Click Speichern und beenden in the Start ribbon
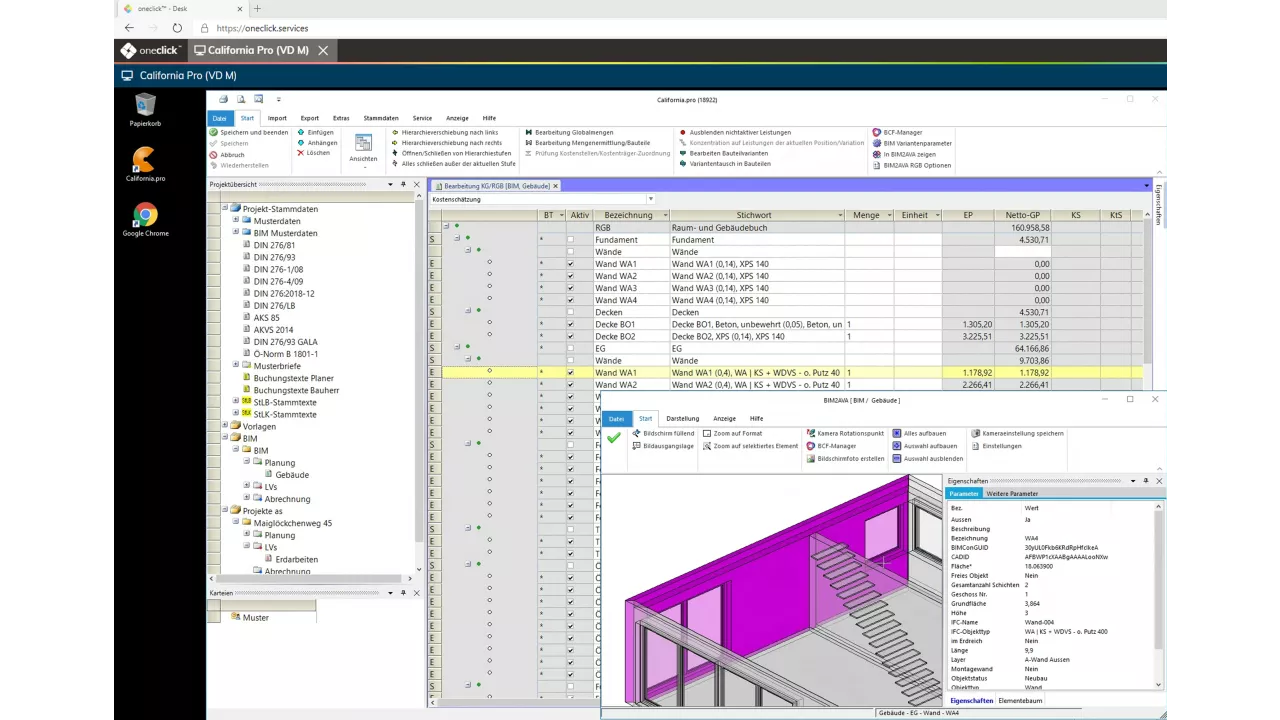This screenshot has width=1280, height=720. [x=254, y=131]
